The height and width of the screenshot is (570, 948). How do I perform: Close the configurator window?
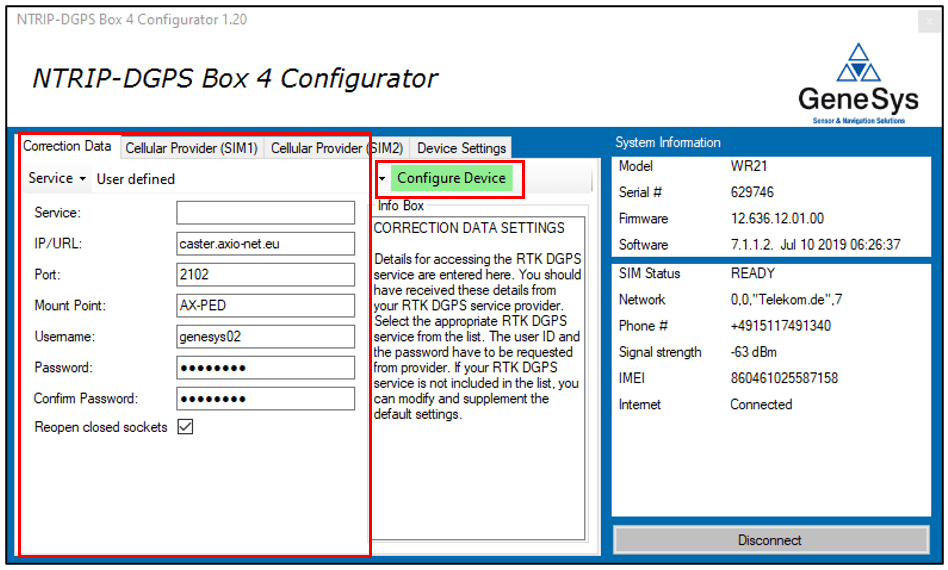[x=929, y=22]
